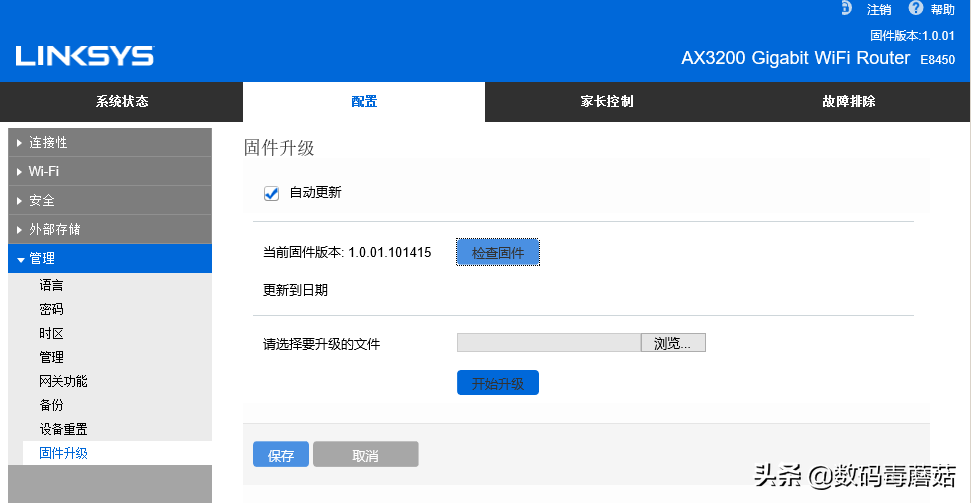971x503 pixels.
Task: Expand the 连接性 sidebar section
Action: 110,142
